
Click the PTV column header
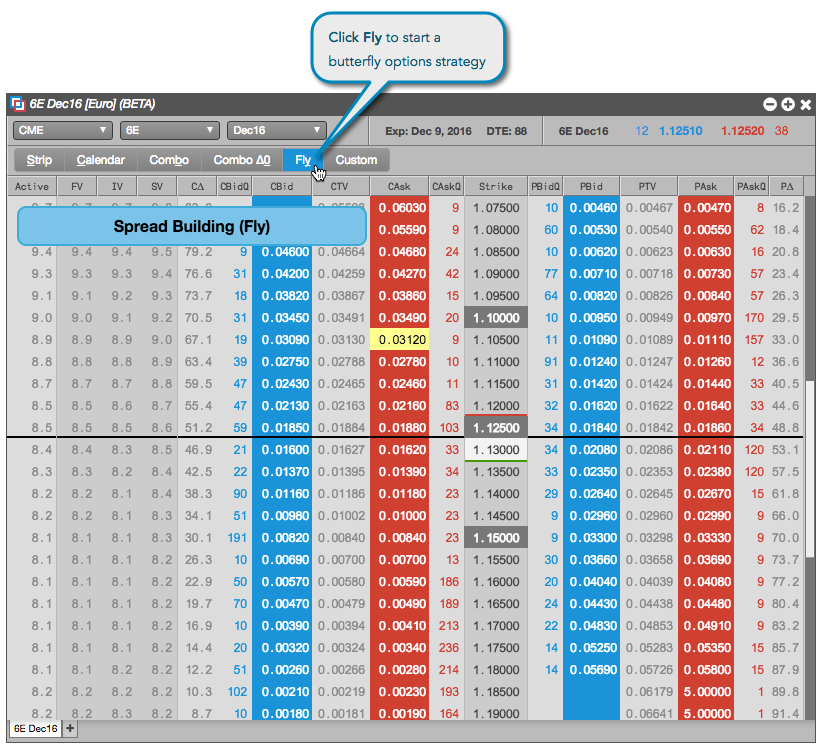click(648, 186)
